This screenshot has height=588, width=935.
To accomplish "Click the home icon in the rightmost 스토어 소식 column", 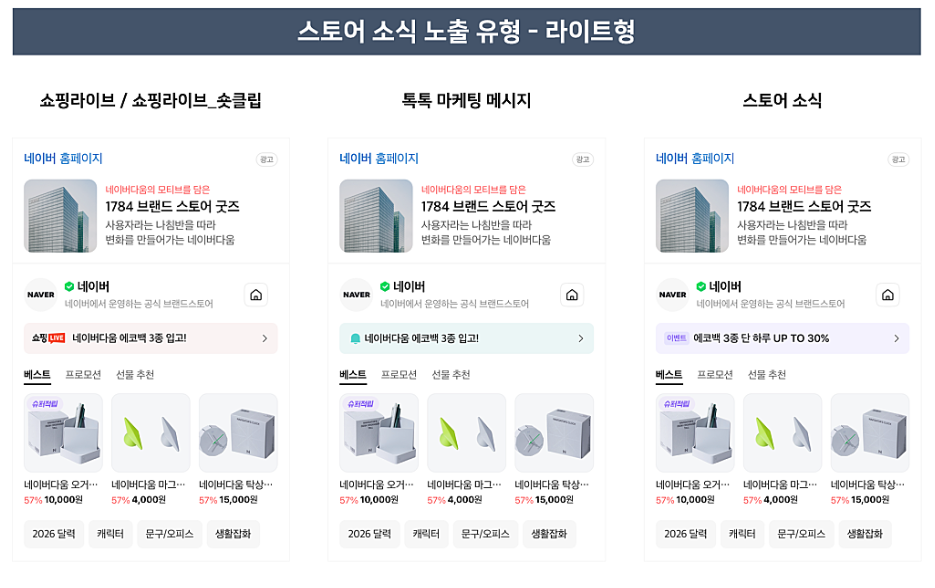I will click(x=888, y=295).
